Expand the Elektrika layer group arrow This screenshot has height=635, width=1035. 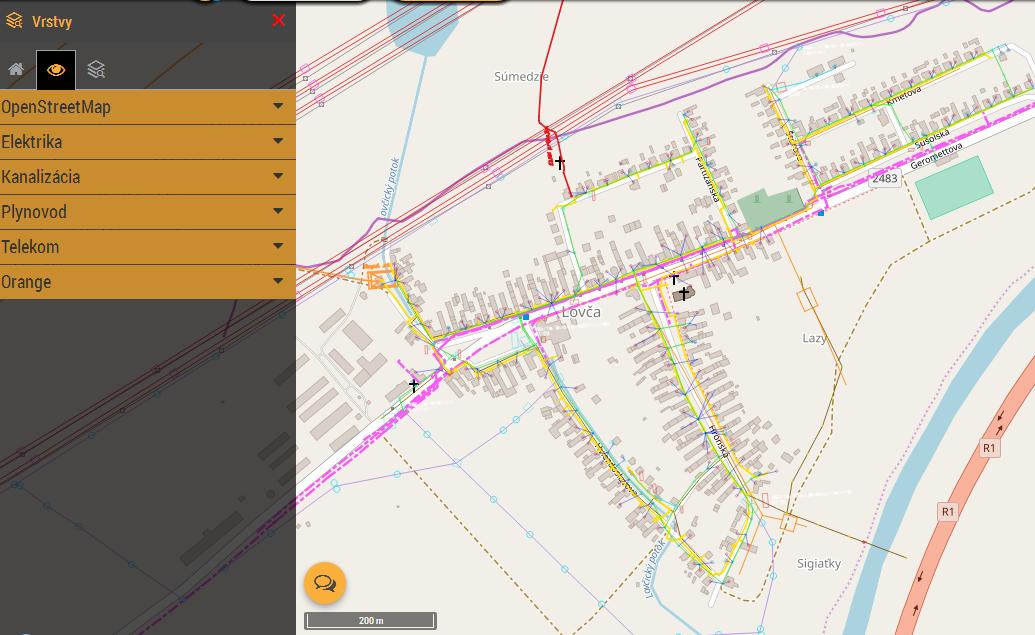click(278, 141)
